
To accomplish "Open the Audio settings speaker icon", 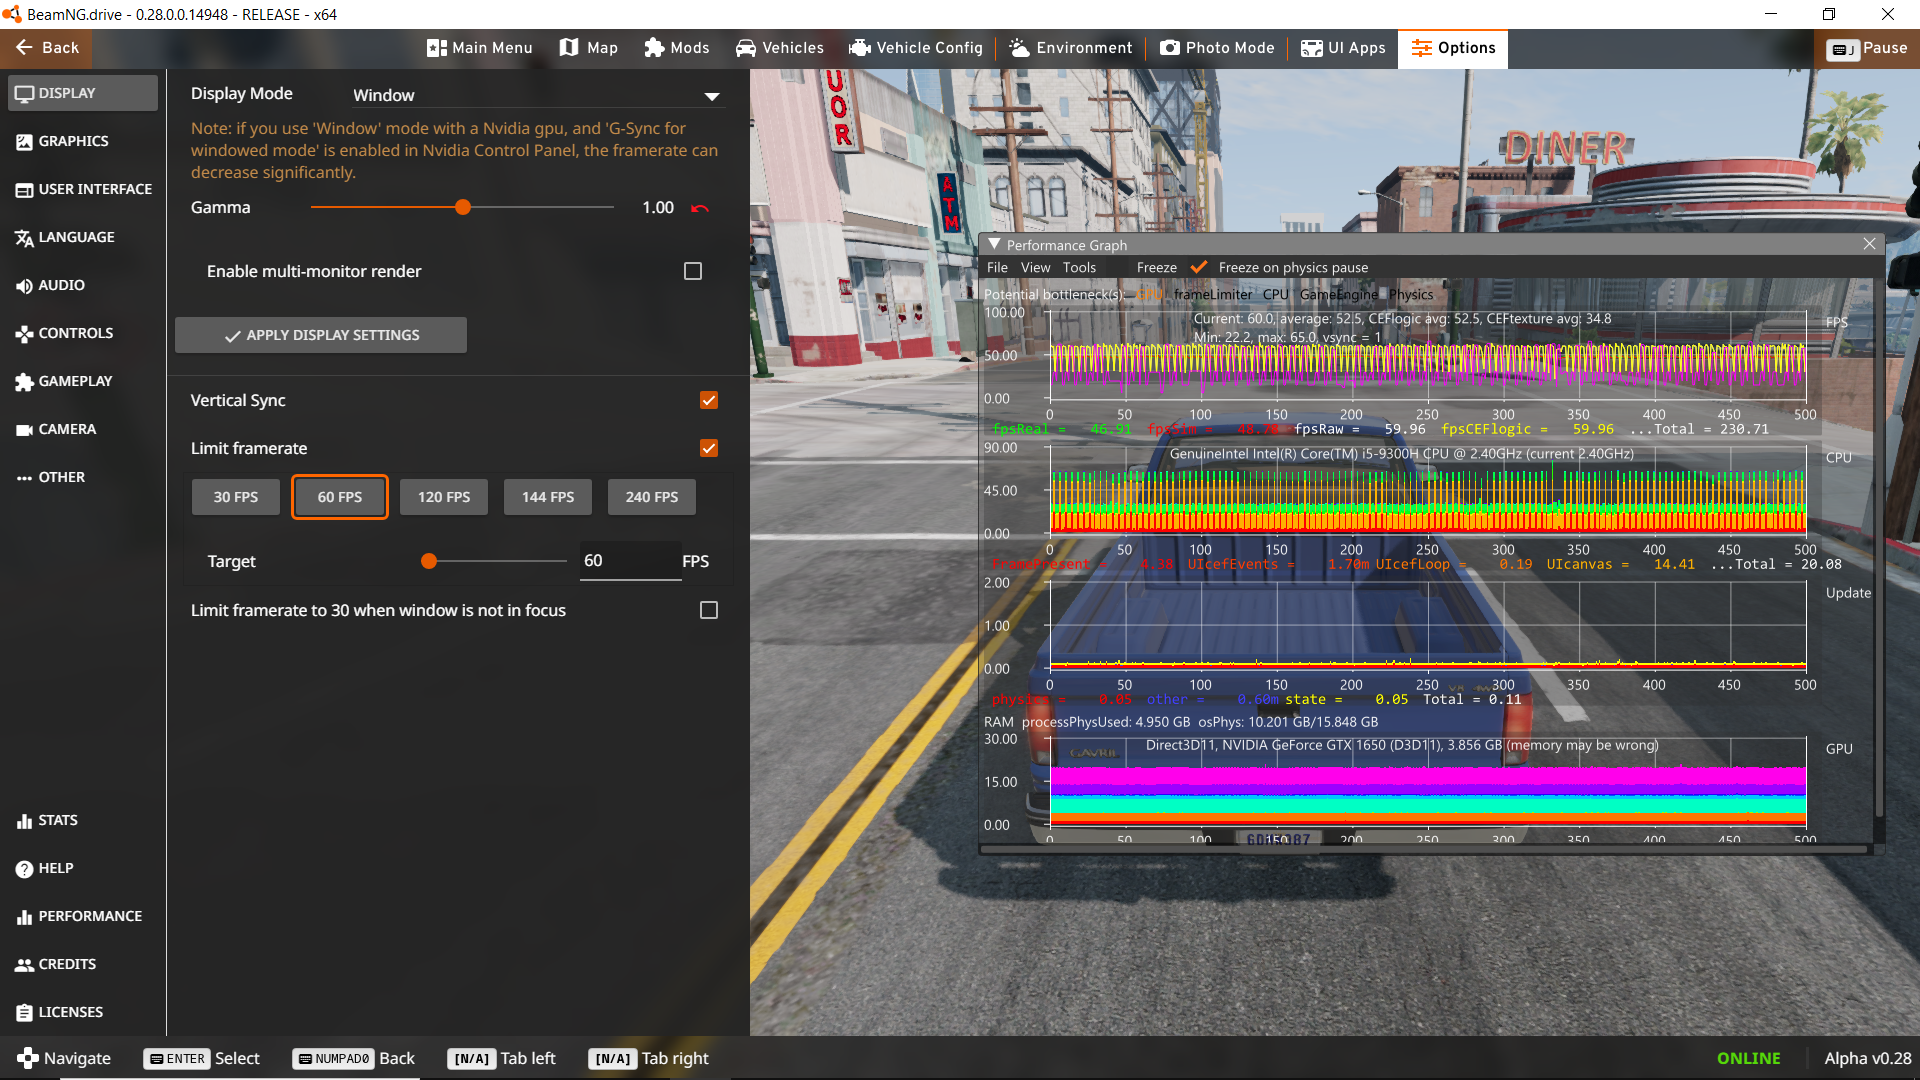I will (x=24, y=286).
